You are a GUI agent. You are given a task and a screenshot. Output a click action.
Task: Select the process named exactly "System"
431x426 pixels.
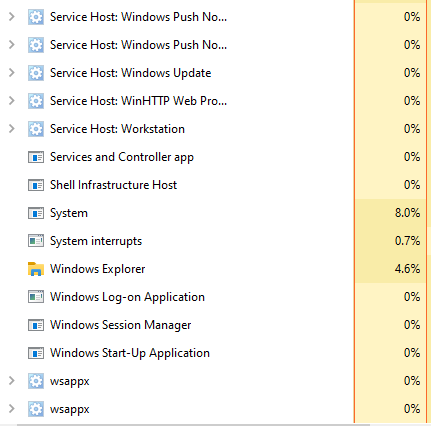click(x=69, y=213)
